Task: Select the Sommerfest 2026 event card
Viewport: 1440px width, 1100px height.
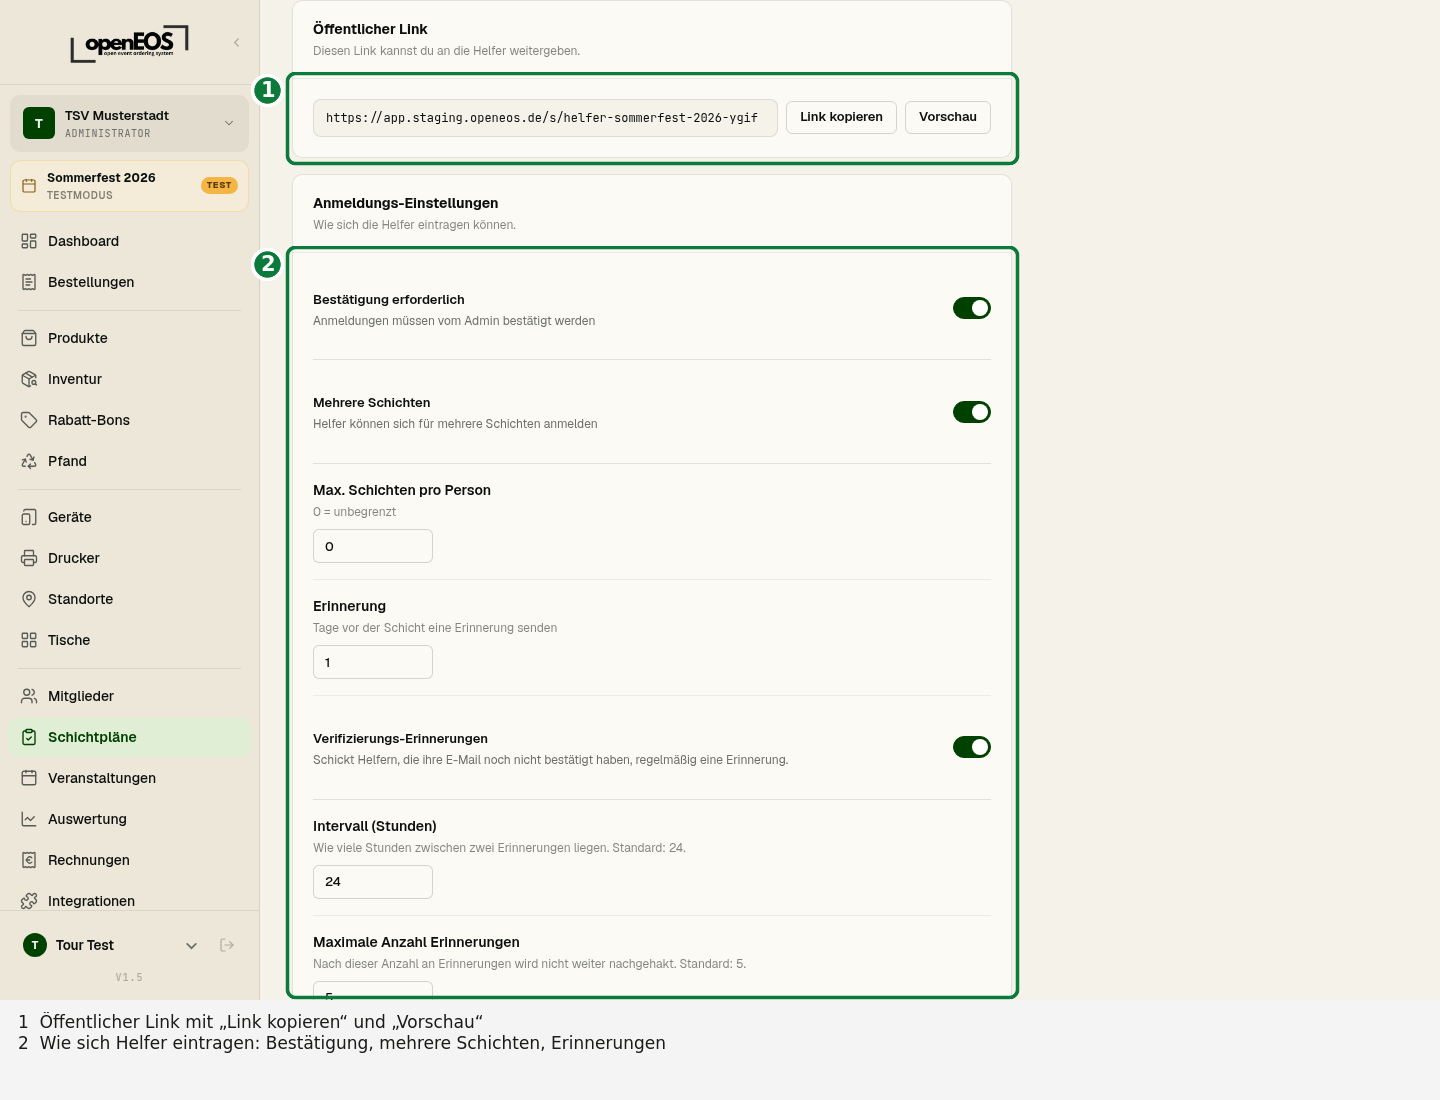Action: 130,186
